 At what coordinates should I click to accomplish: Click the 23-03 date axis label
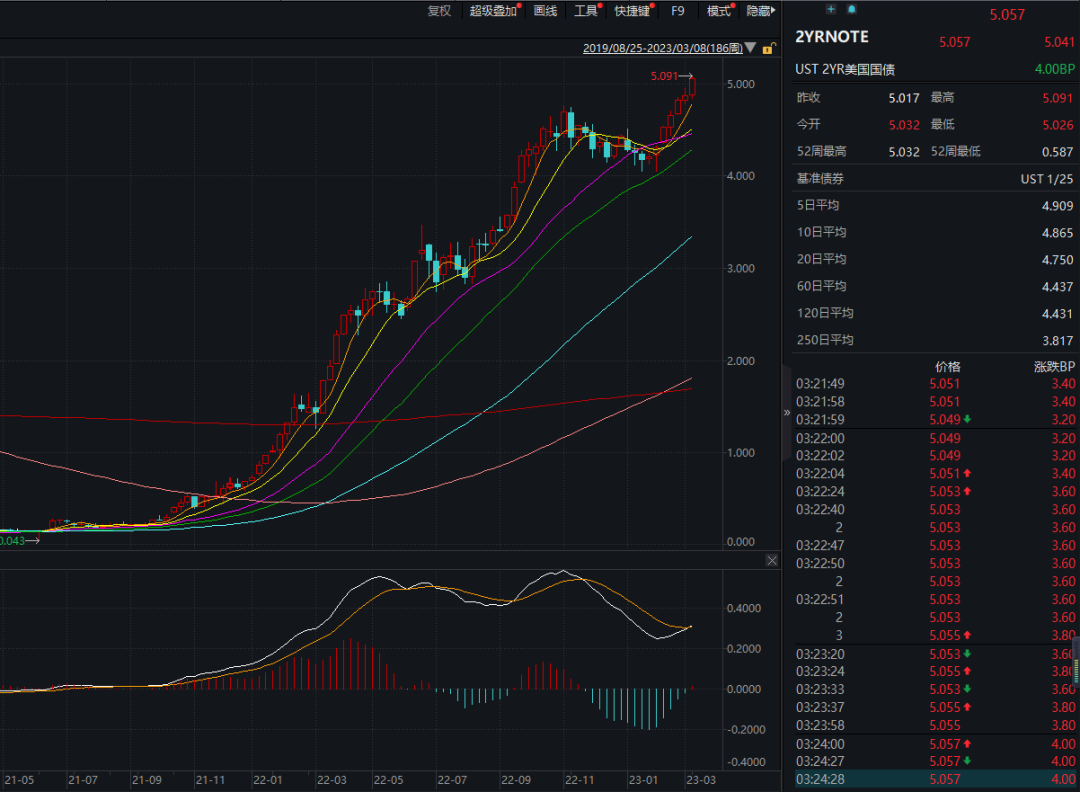701,780
